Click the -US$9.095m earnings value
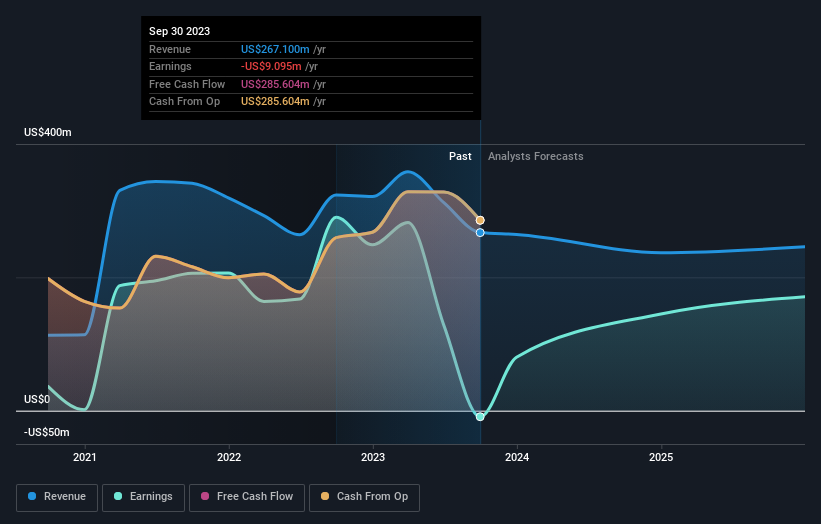 271,66
